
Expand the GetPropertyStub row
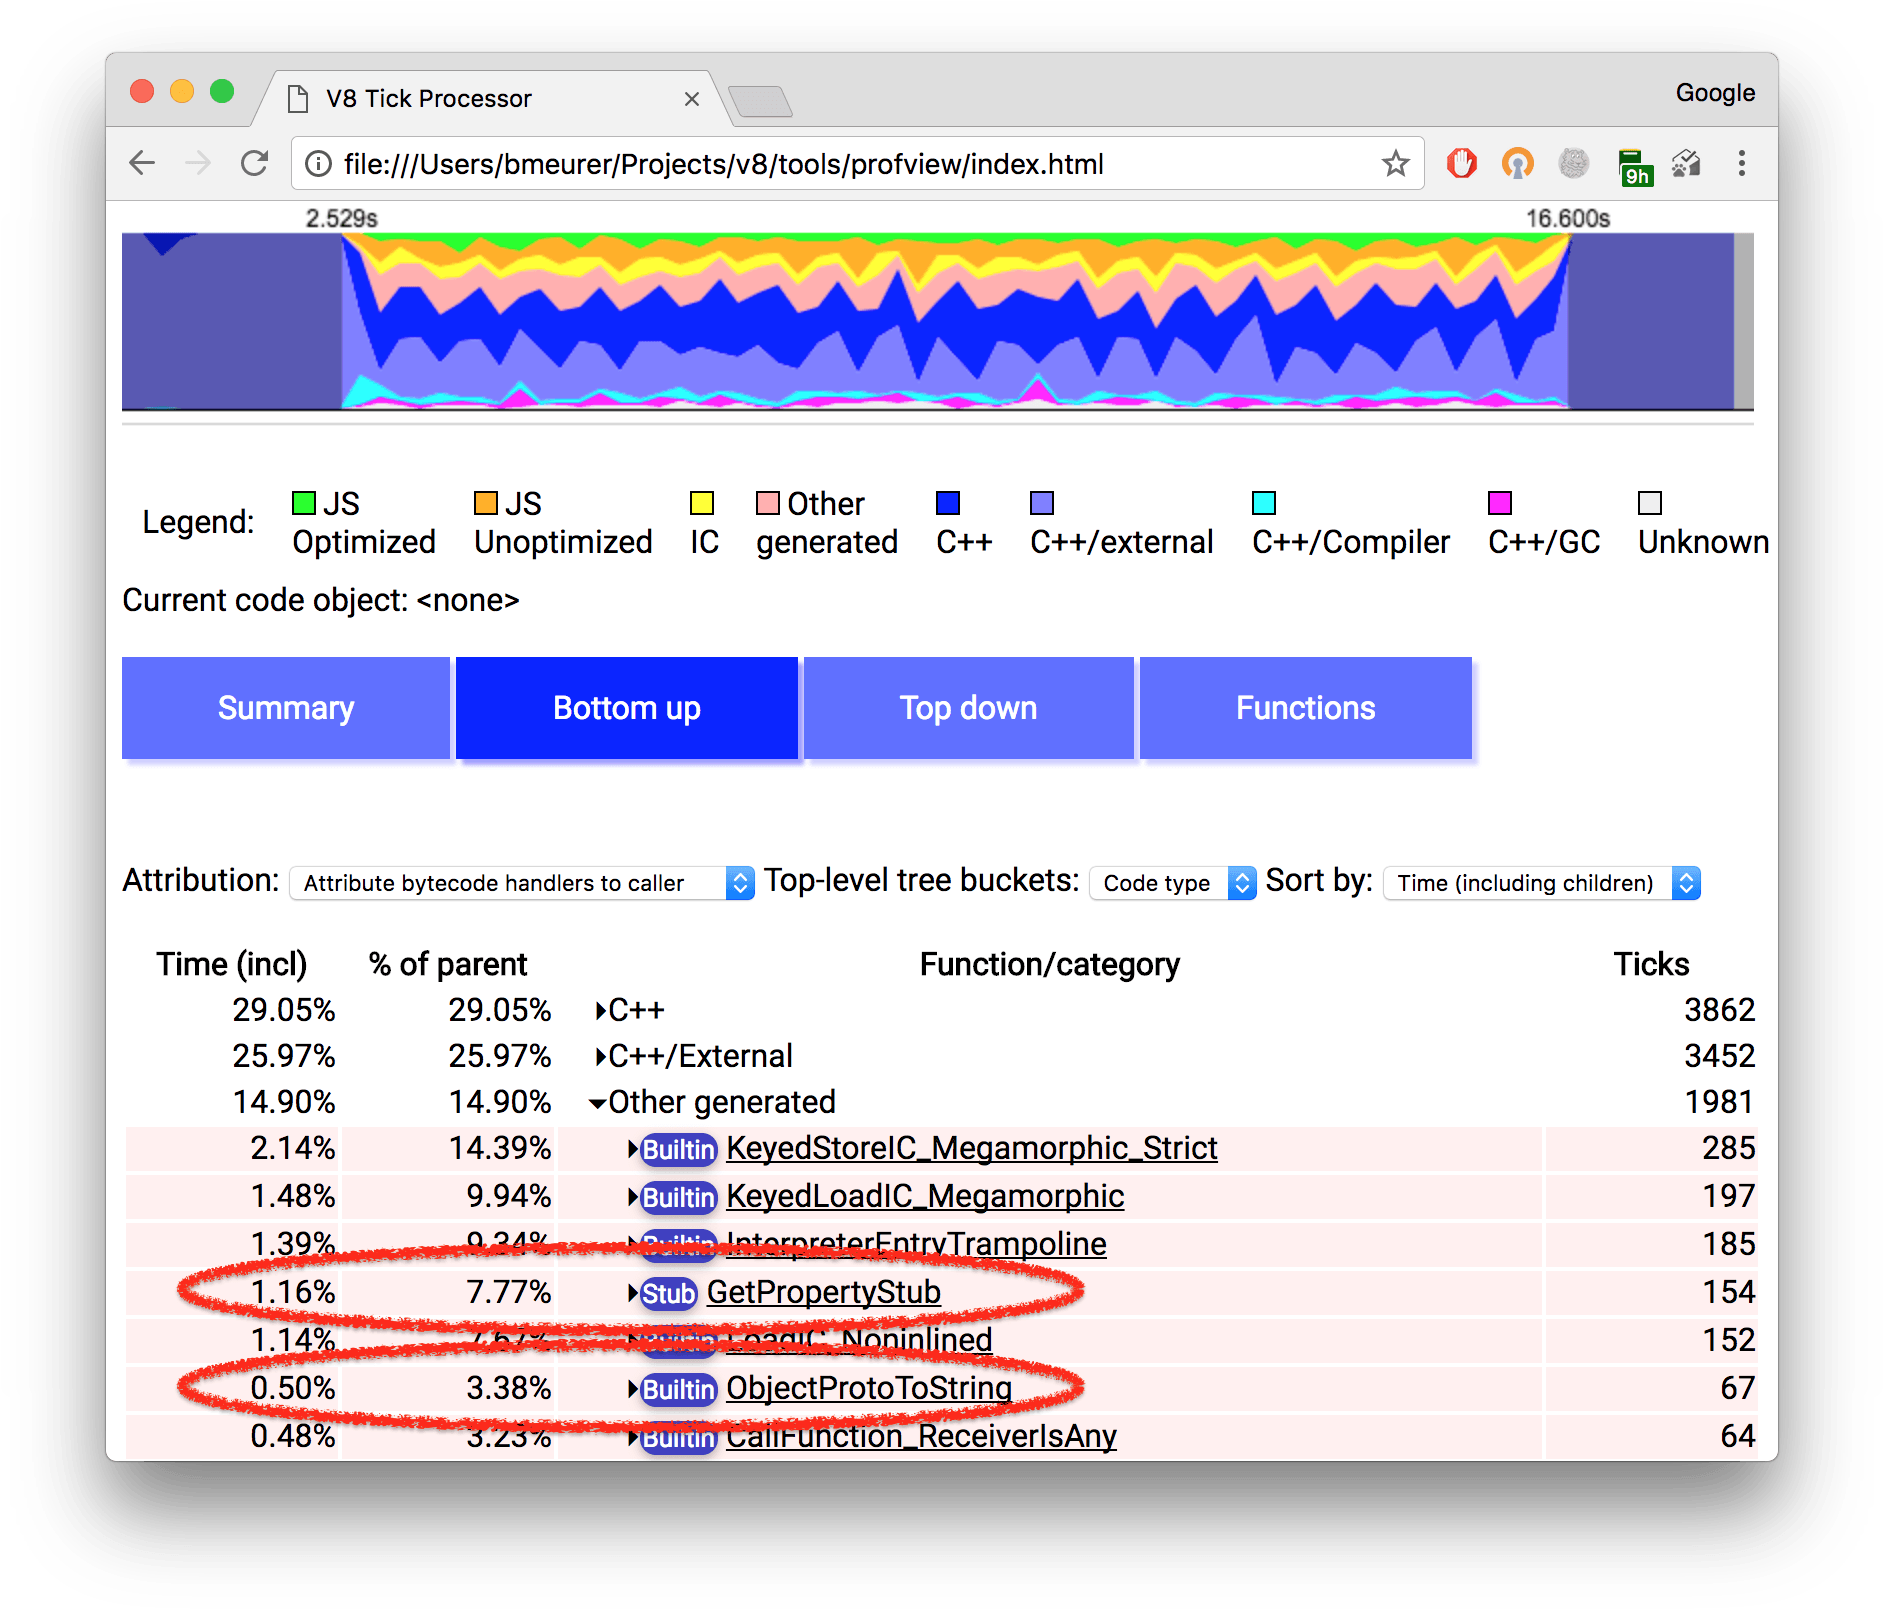[x=633, y=1293]
